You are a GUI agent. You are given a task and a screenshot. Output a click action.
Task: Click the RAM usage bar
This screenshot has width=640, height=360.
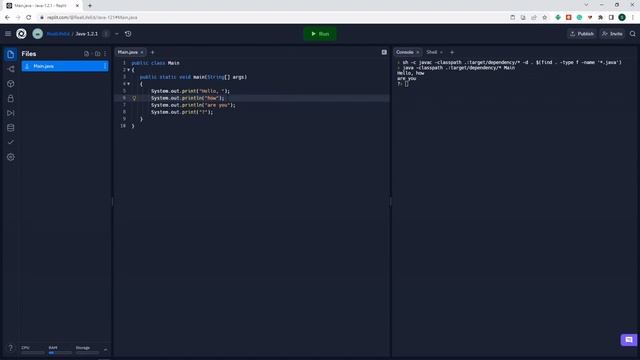pos(60,353)
